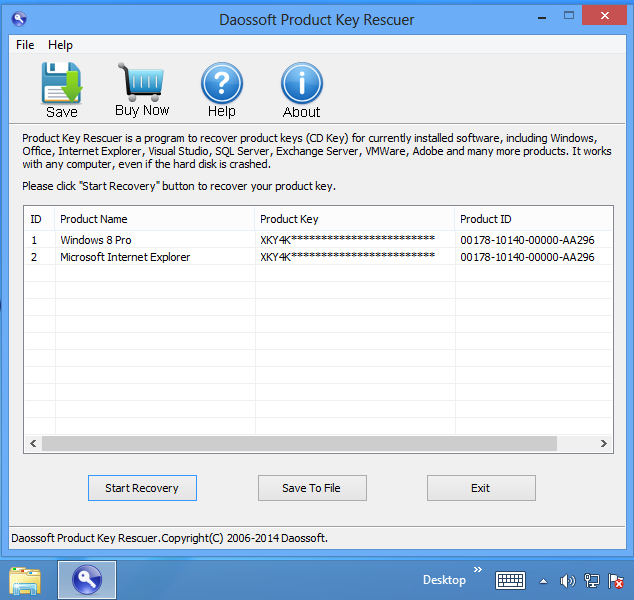Select the Microsoft Internet Explorer row
Image resolution: width=634 pixels, height=600 pixels.
click(318, 257)
